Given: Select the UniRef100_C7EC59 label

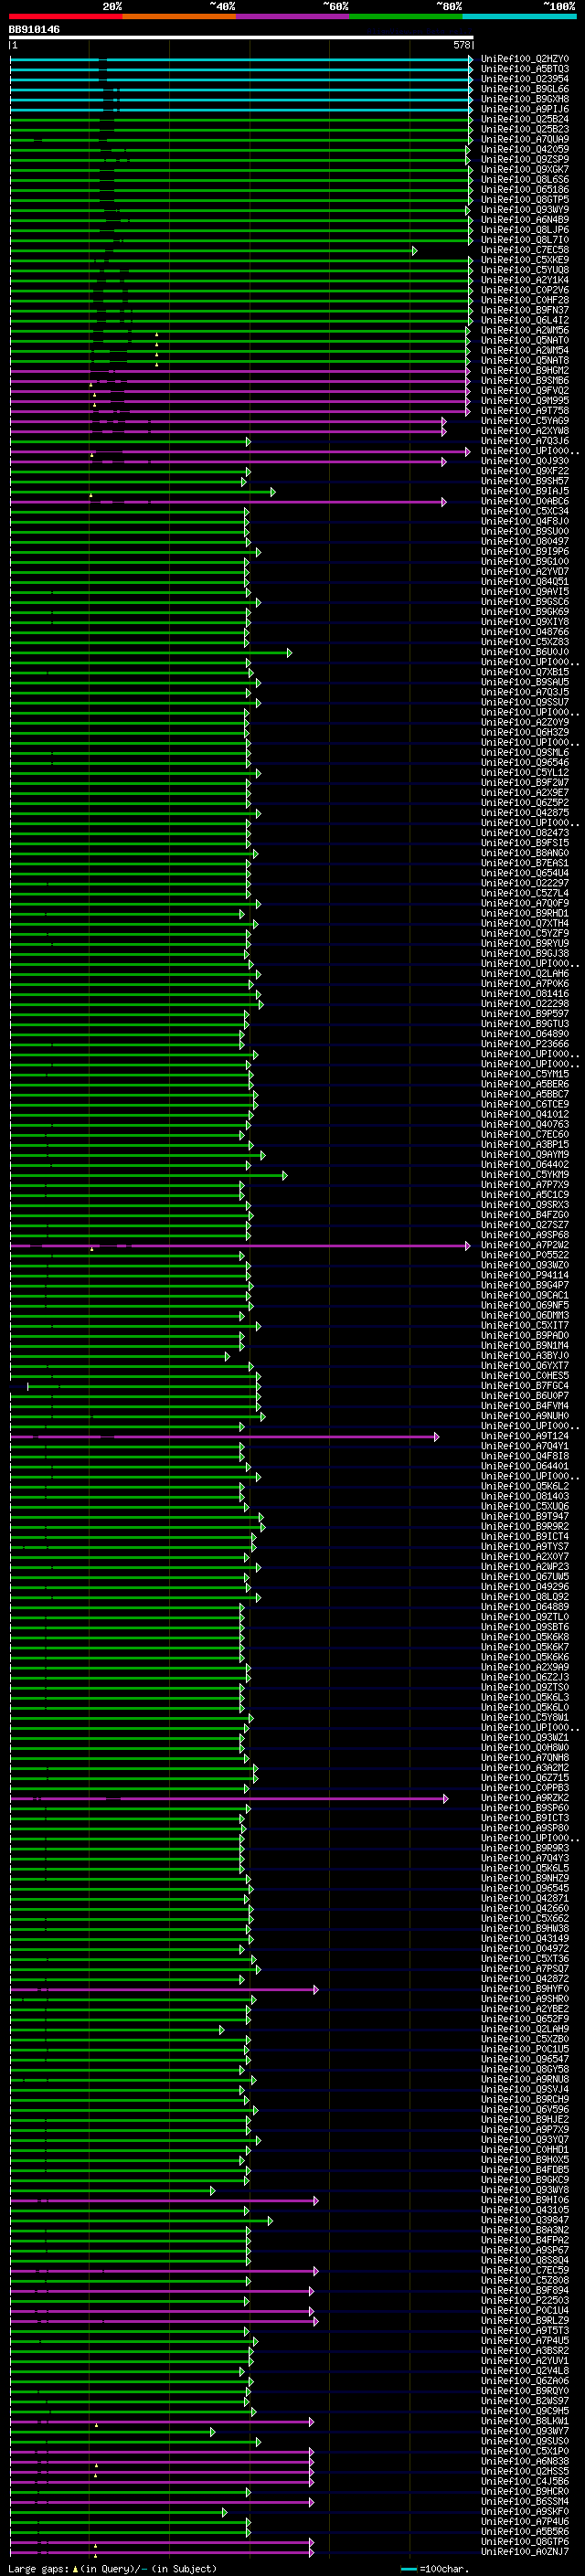Looking at the screenshot, I should click(x=525, y=2270).
